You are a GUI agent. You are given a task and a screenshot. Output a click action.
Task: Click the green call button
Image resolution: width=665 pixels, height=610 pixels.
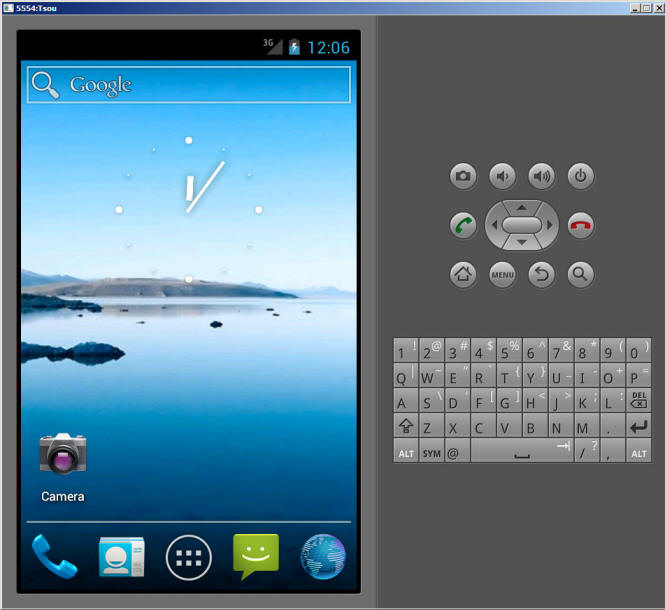pos(463,225)
